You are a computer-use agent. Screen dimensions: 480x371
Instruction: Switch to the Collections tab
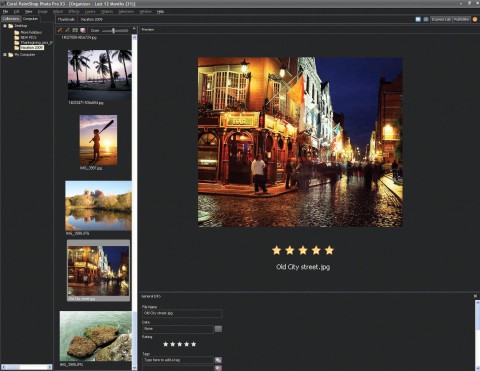coord(11,19)
